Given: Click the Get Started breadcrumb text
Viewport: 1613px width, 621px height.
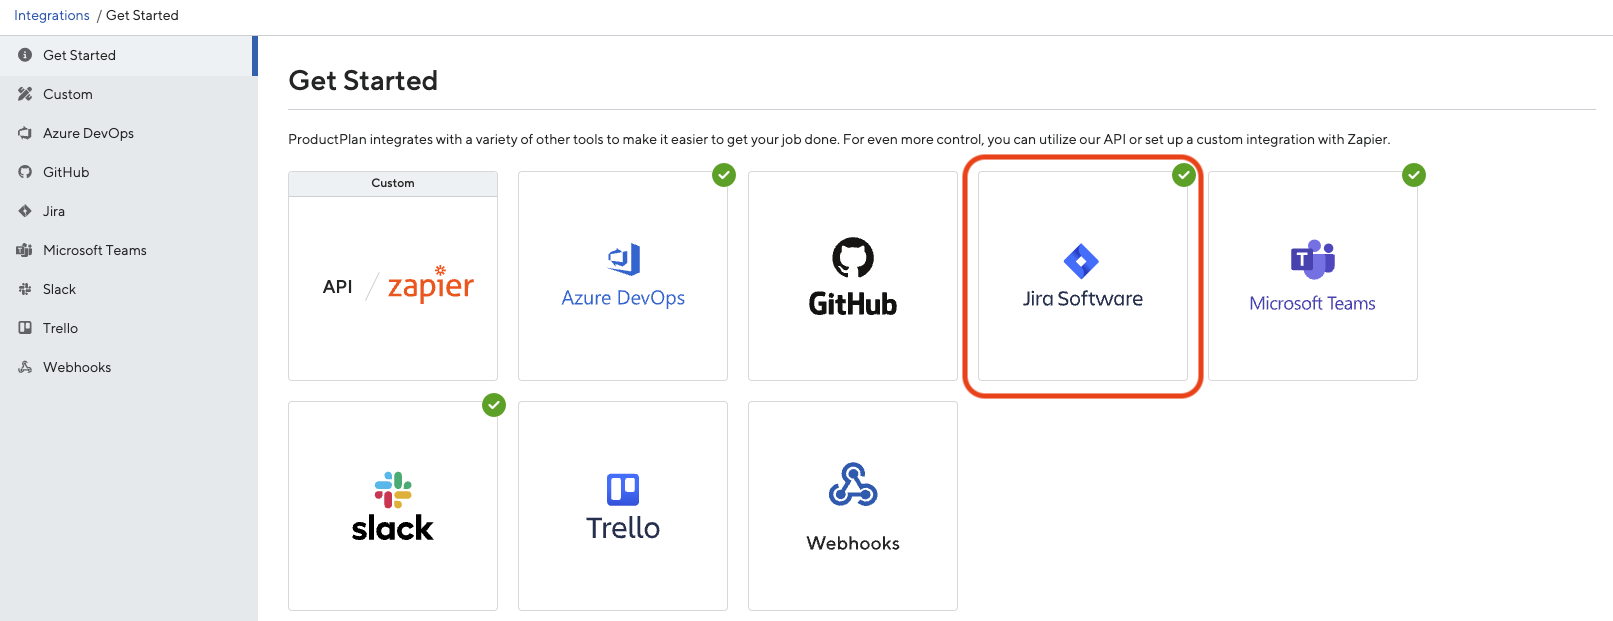Looking at the screenshot, I should point(142,15).
